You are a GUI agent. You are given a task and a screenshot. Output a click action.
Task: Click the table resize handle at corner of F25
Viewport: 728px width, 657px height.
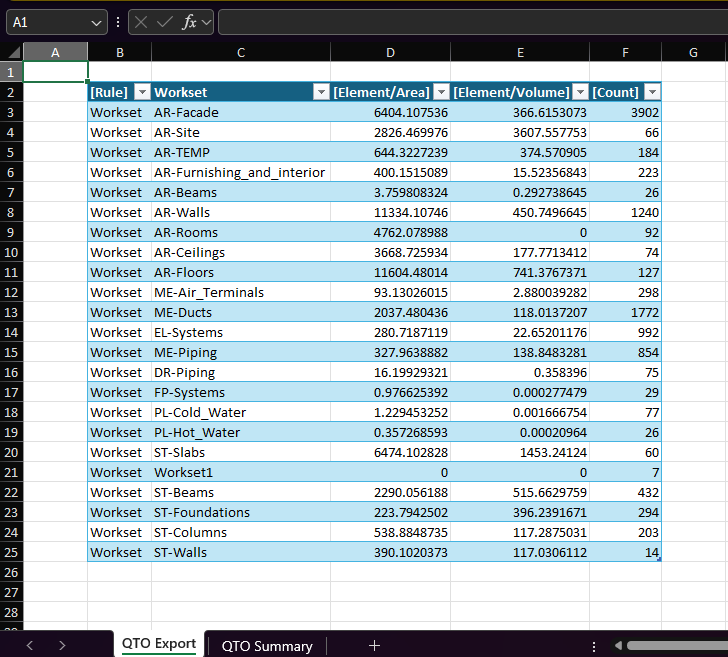659,559
